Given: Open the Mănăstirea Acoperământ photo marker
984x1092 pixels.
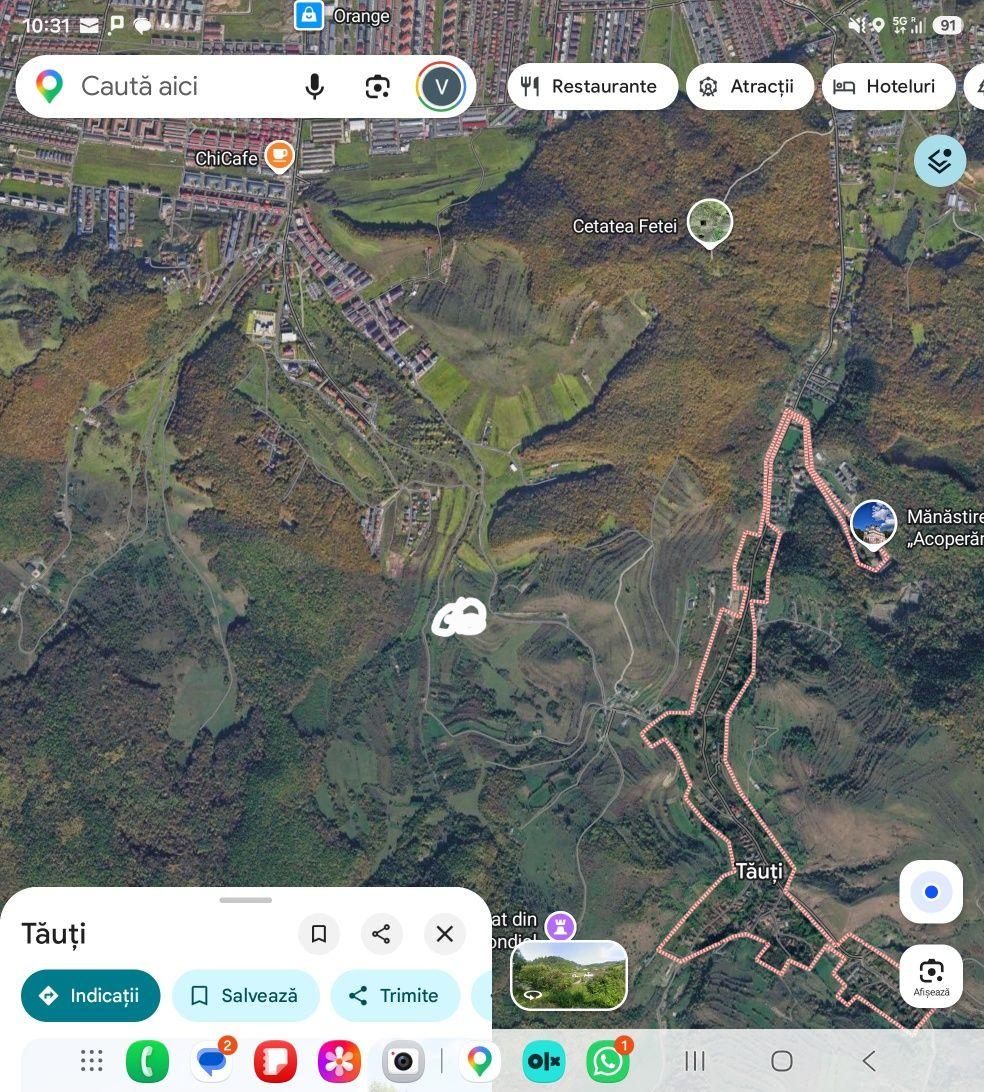Looking at the screenshot, I should [873, 524].
